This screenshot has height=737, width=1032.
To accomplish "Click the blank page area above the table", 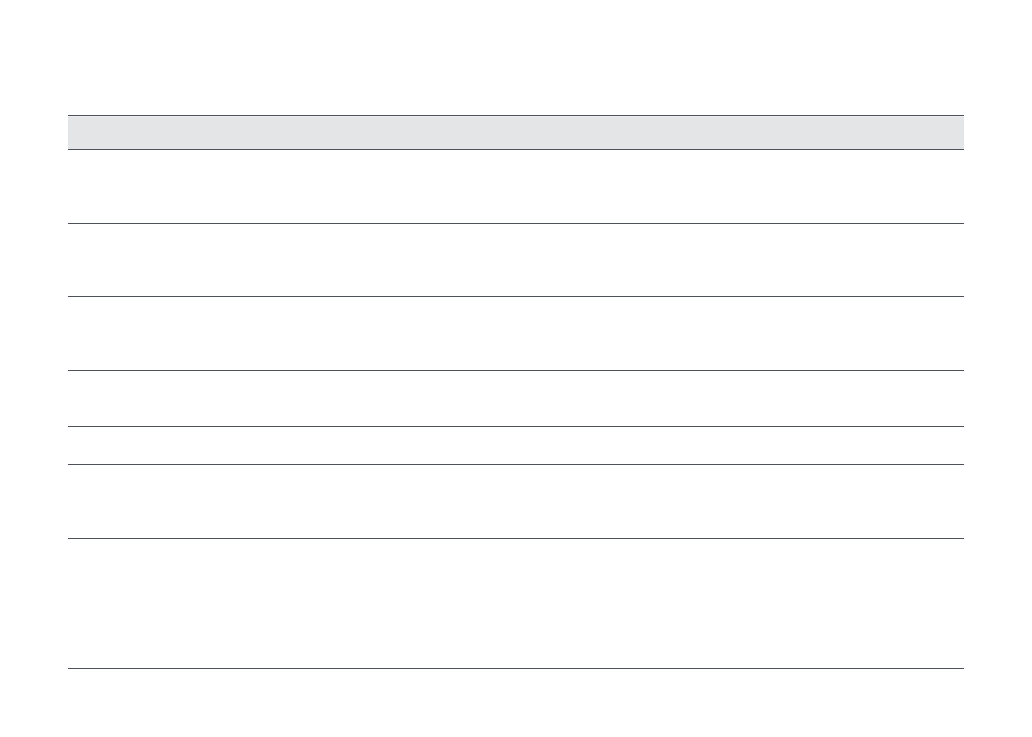I will 515,55.
